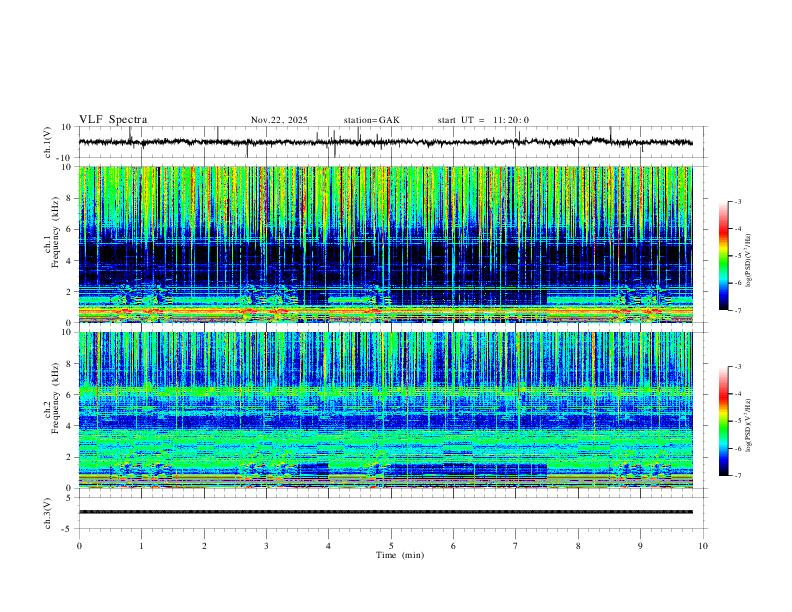This screenshot has height=612, width=792.
Task: Select the "start UT = 11:20:0" text
Action: click(x=483, y=120)
